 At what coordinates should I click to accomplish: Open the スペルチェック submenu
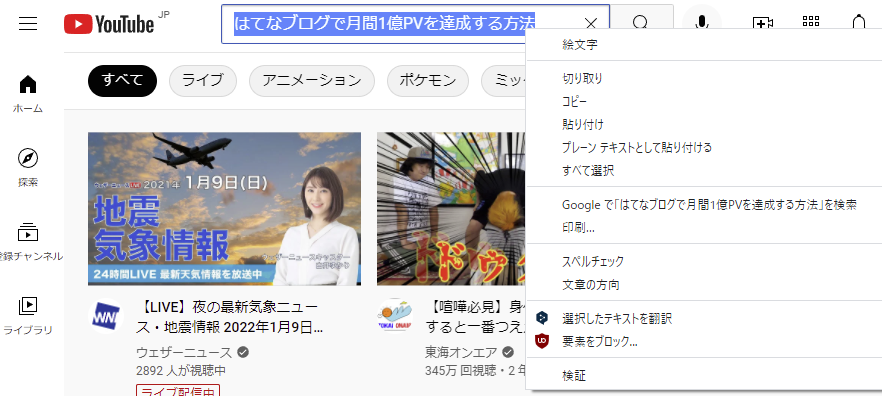[704, 262]
